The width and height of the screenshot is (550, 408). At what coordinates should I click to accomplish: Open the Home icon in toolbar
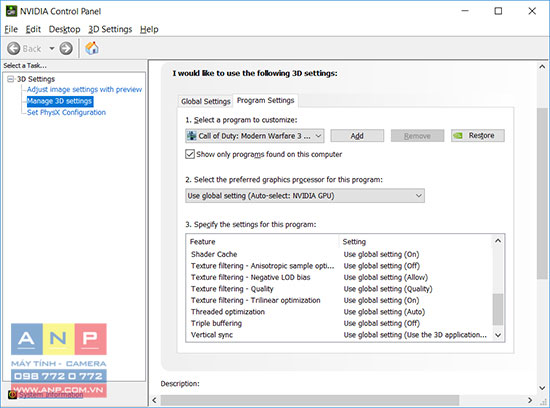pos(92,48)
